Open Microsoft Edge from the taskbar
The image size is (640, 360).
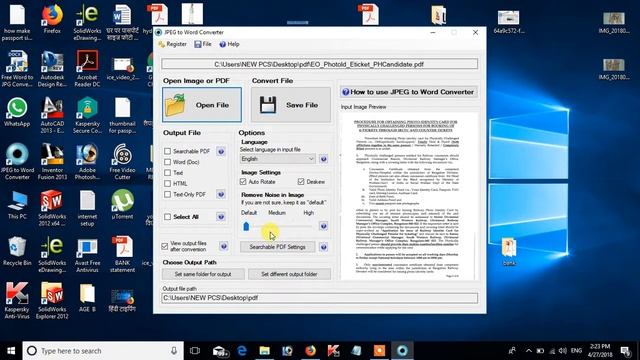tap(242, 351)
